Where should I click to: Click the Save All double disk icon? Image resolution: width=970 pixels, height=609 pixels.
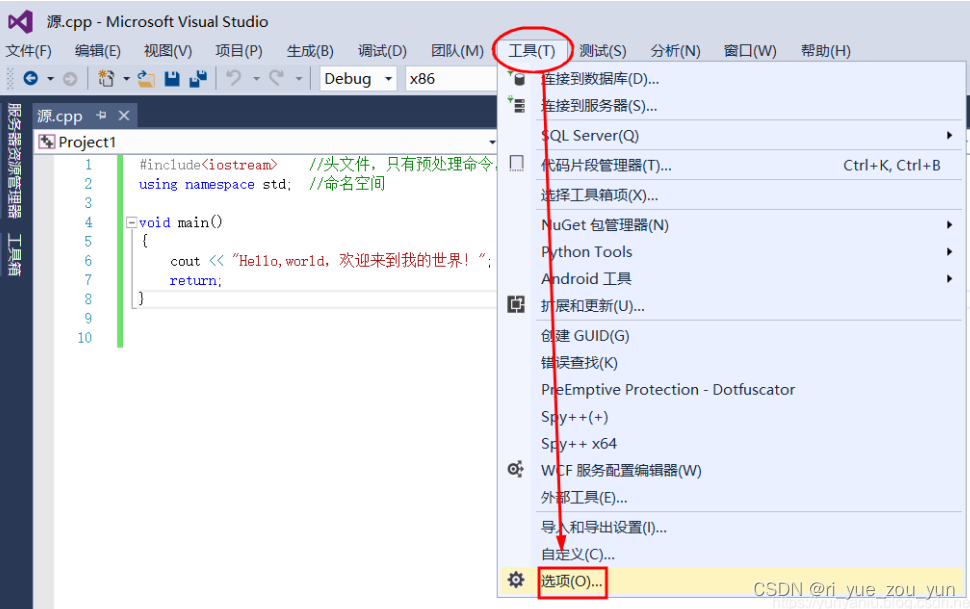click(198, 79)
